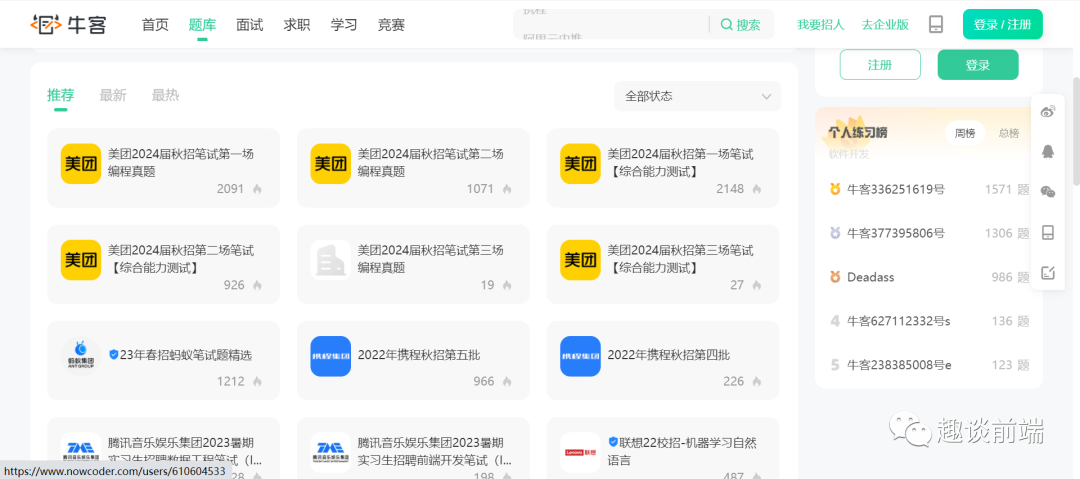The image size is (1080, 479).
Task: Click the Lenovo 联想 logo icon
Action: coord(580,452)
